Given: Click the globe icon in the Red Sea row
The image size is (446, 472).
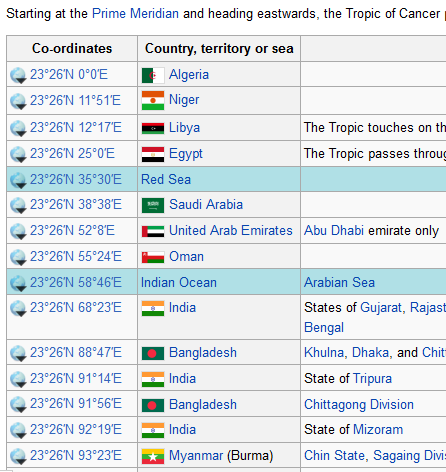Looking at the screenshot, I should pyautogui.click(x=18, y=180).
